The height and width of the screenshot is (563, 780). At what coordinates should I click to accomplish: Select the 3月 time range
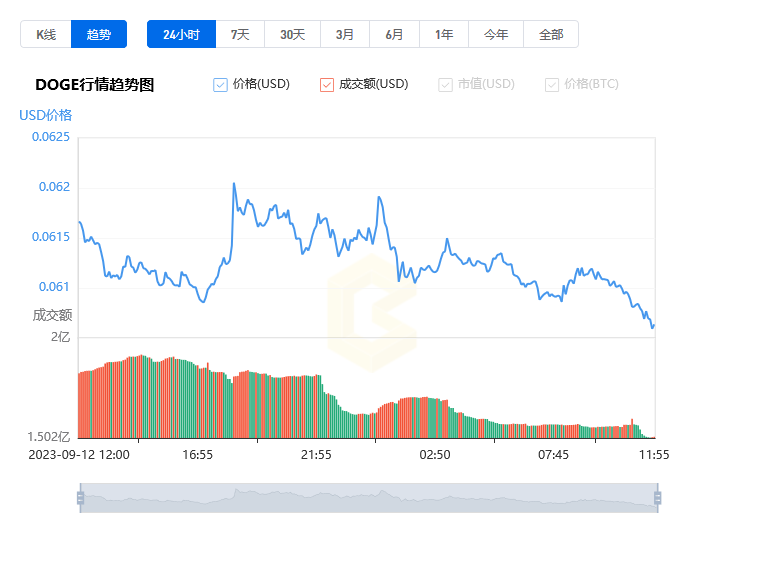point(345,34)
